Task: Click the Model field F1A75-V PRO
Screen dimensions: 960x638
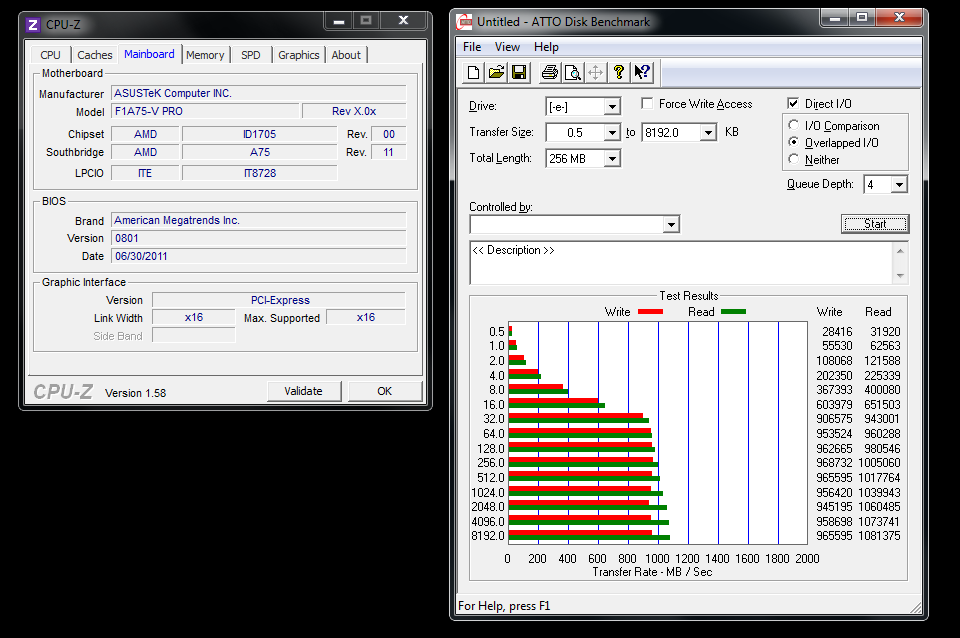Action: tap(206, 111)
